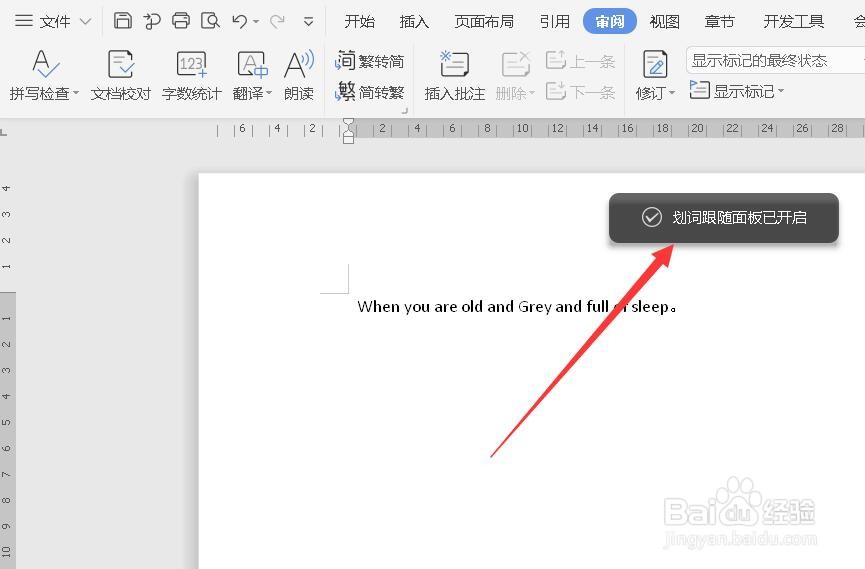Click the Redo icon
The width and height of the screenshot is (865, 569).
point(277,22)
